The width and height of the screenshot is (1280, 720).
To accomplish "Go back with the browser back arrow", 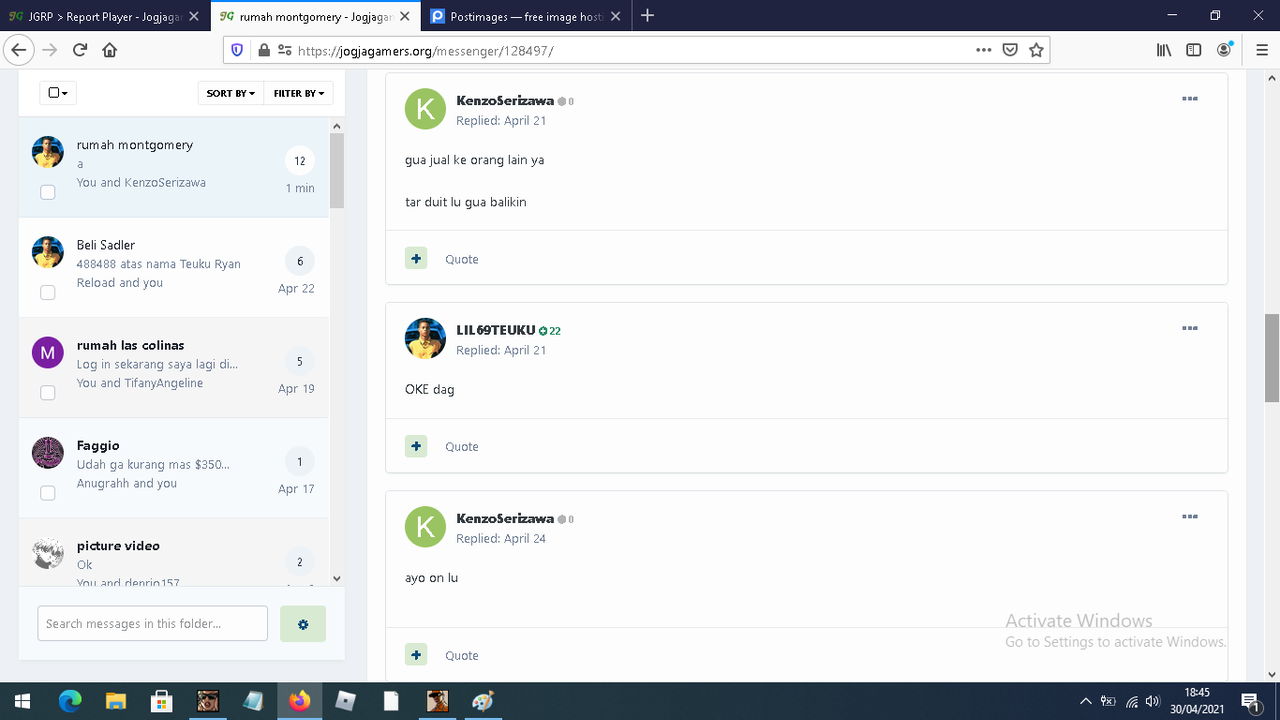I will (x=18, y=50).
